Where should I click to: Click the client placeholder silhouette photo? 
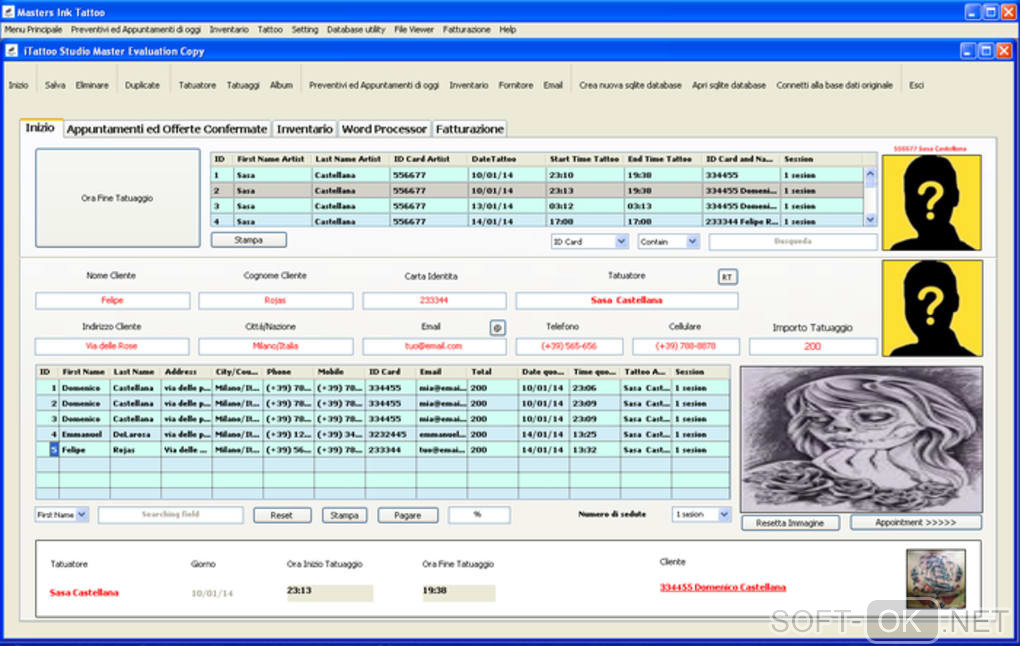point(931,308)
